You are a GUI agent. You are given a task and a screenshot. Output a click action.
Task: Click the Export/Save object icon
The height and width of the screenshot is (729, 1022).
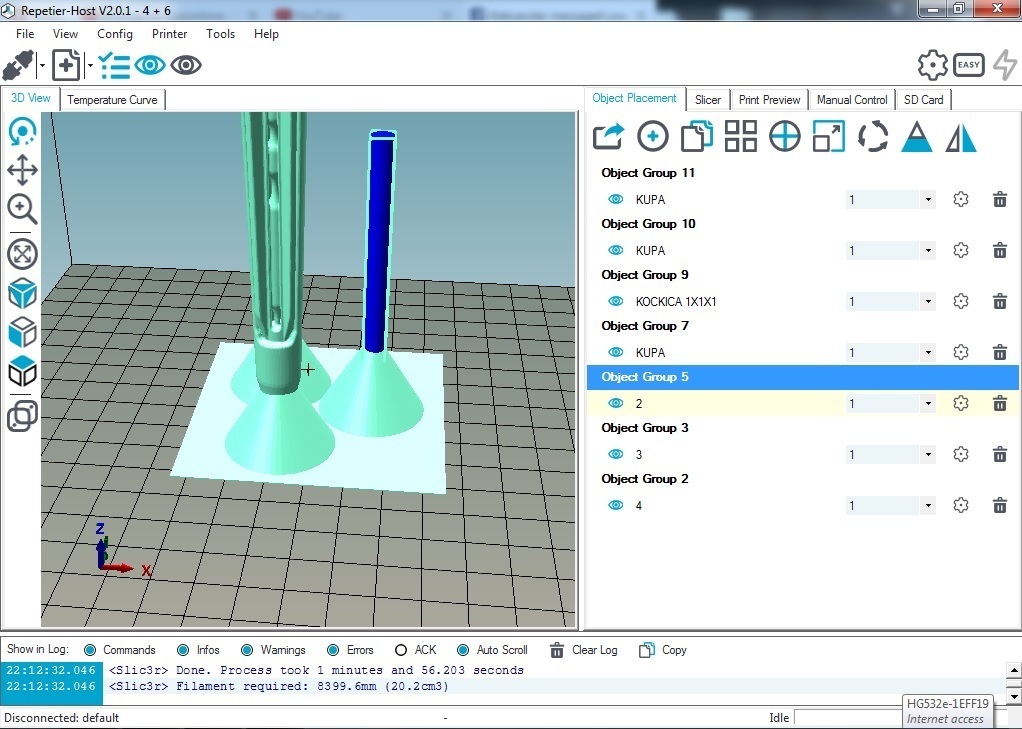[608, 137]
